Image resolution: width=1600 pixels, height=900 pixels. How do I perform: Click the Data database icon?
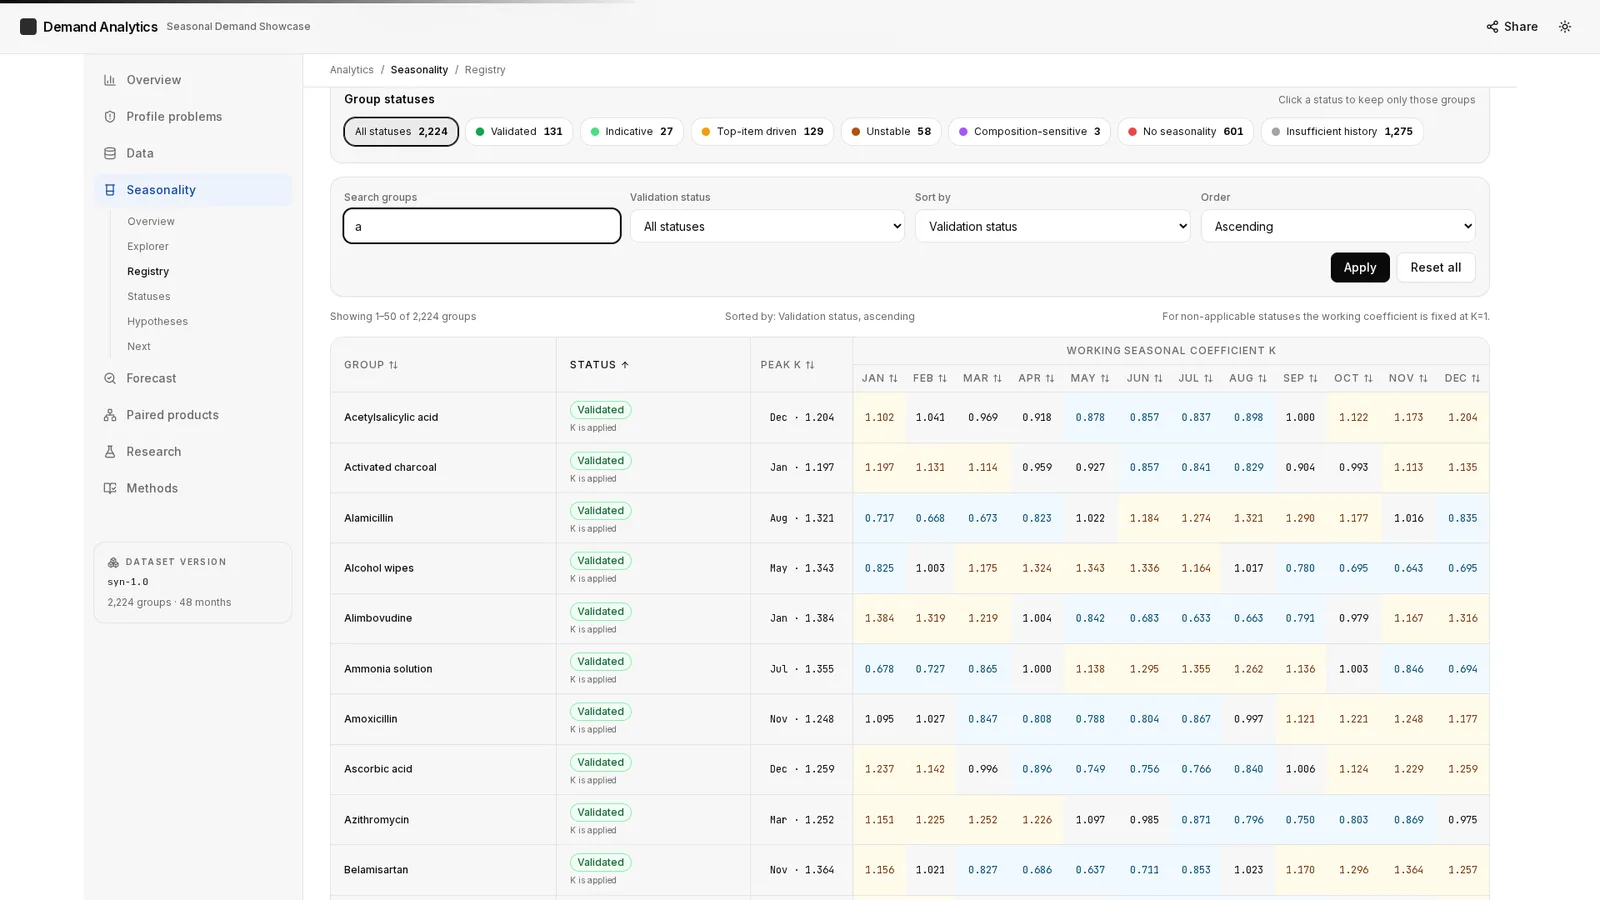pyautogui.click(x=110, y=153)
